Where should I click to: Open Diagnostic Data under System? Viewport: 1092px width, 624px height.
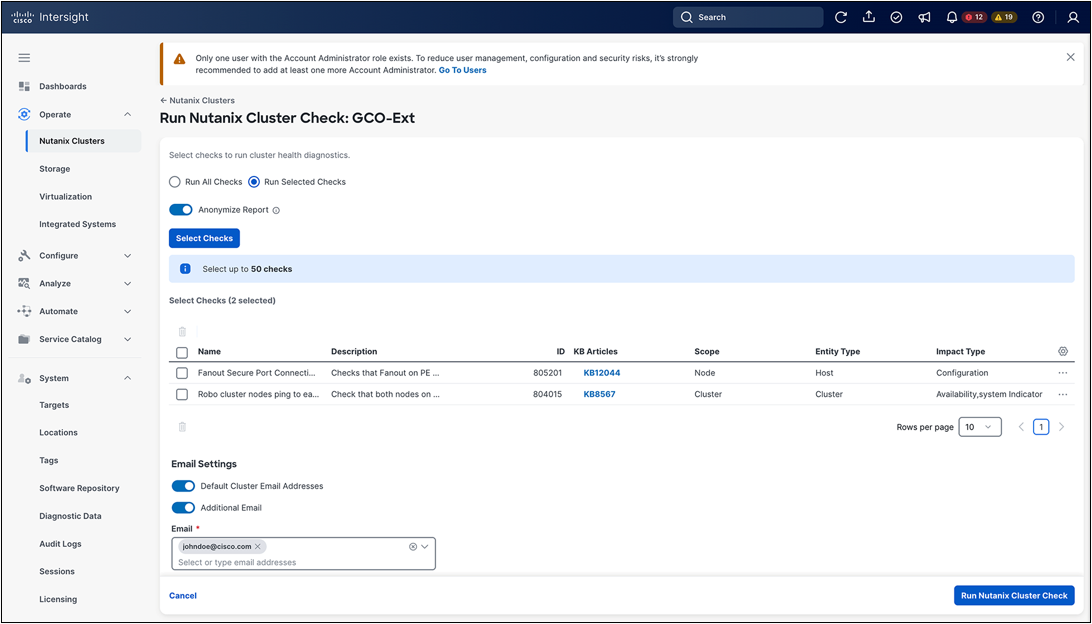(x=70, y=516)
